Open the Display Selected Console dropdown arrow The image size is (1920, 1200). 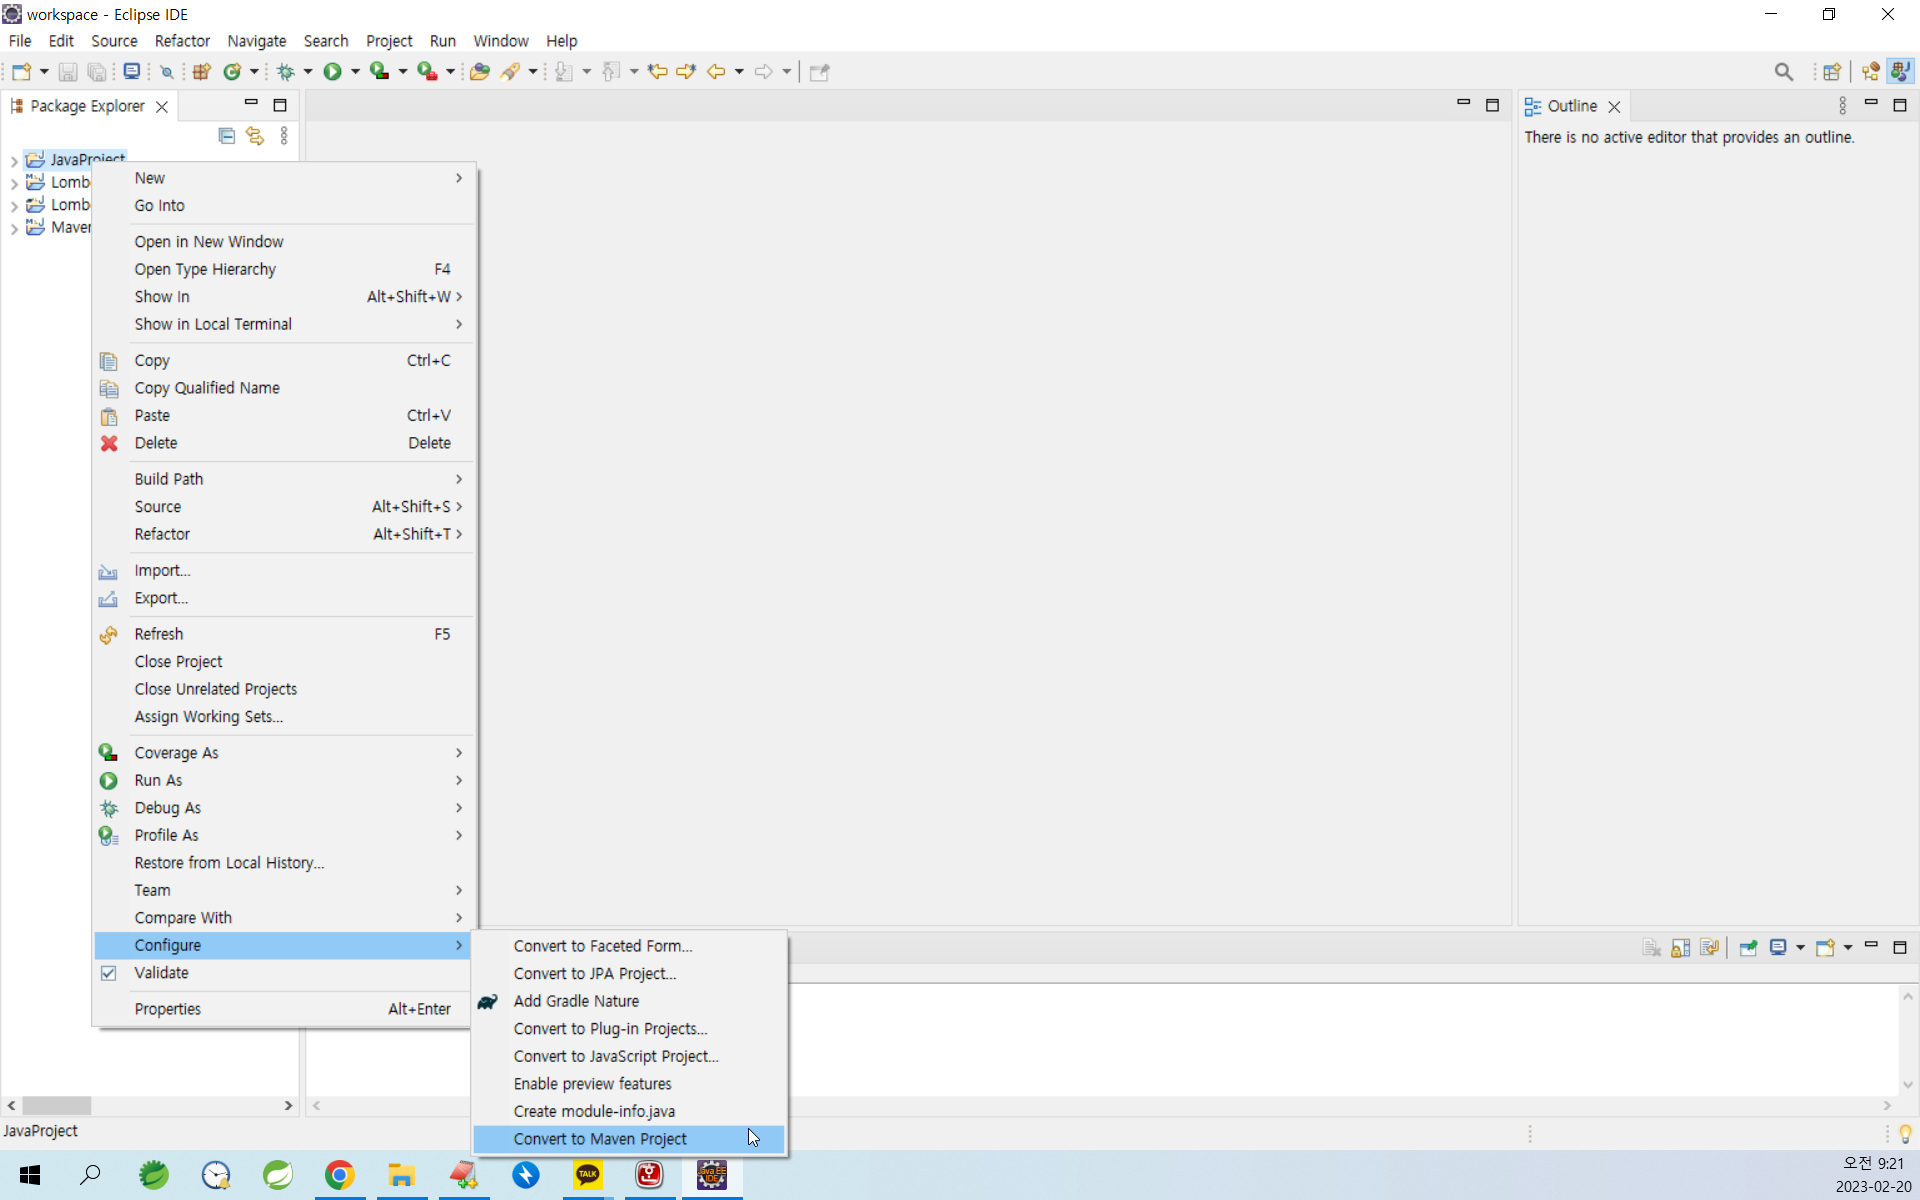coord(1800,948)
